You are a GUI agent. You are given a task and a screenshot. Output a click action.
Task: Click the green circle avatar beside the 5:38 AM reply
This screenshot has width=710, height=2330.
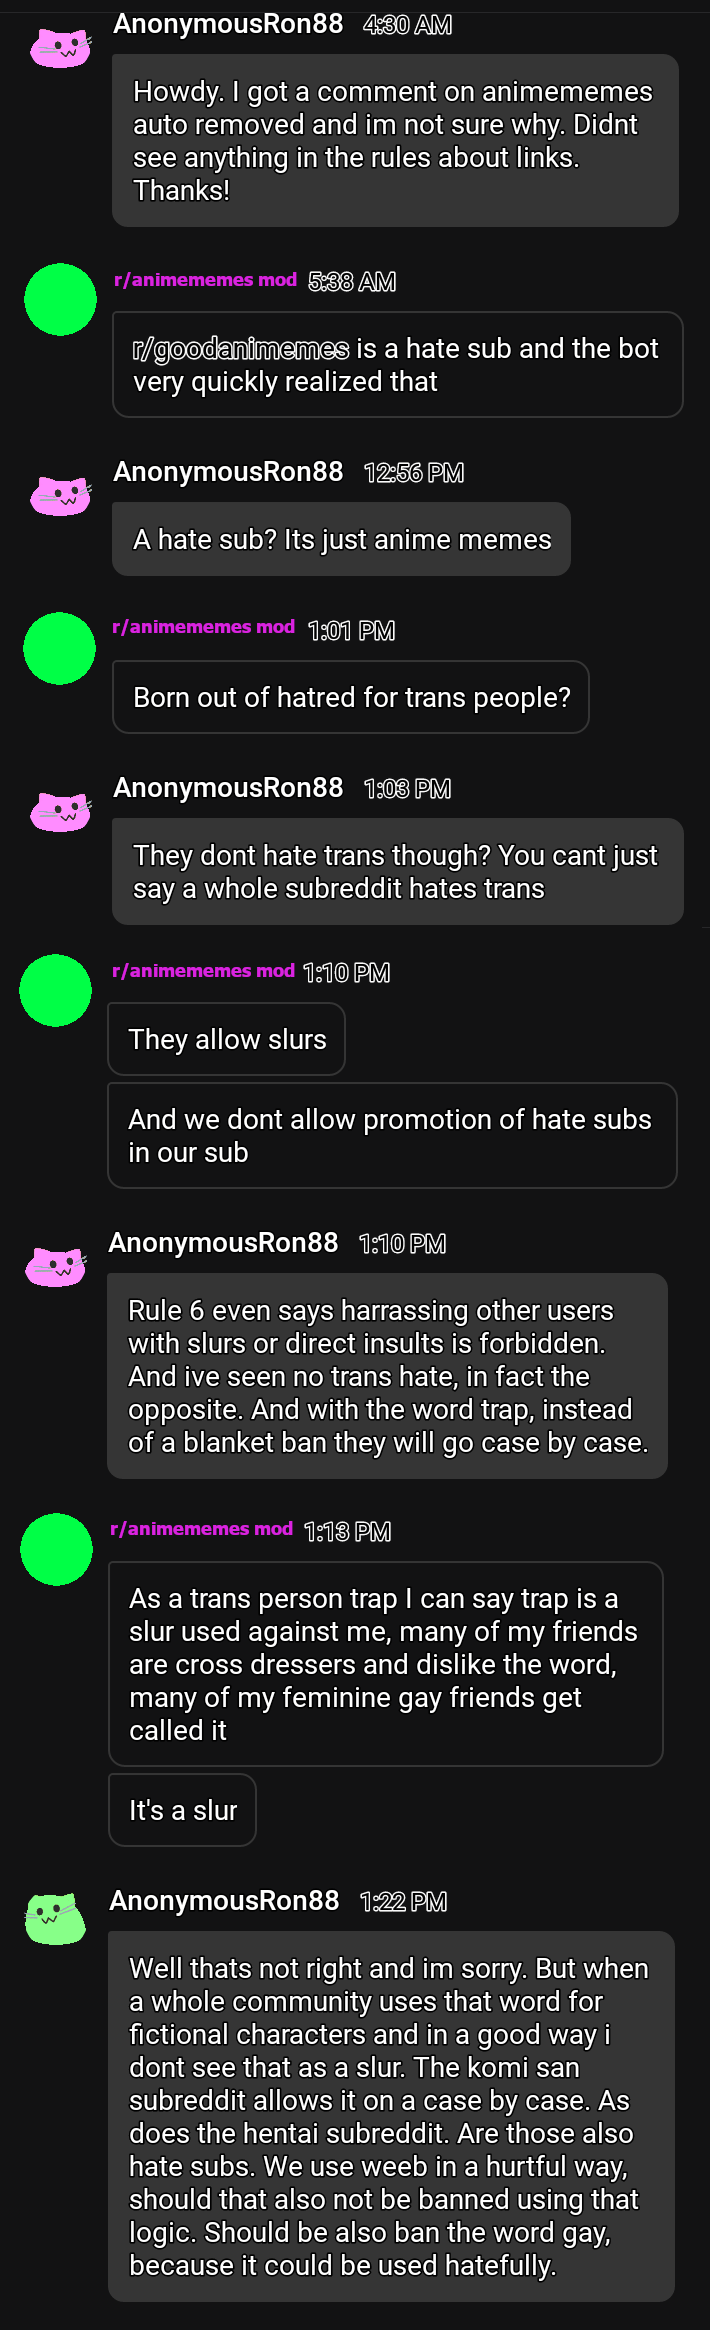coord(60,299)
